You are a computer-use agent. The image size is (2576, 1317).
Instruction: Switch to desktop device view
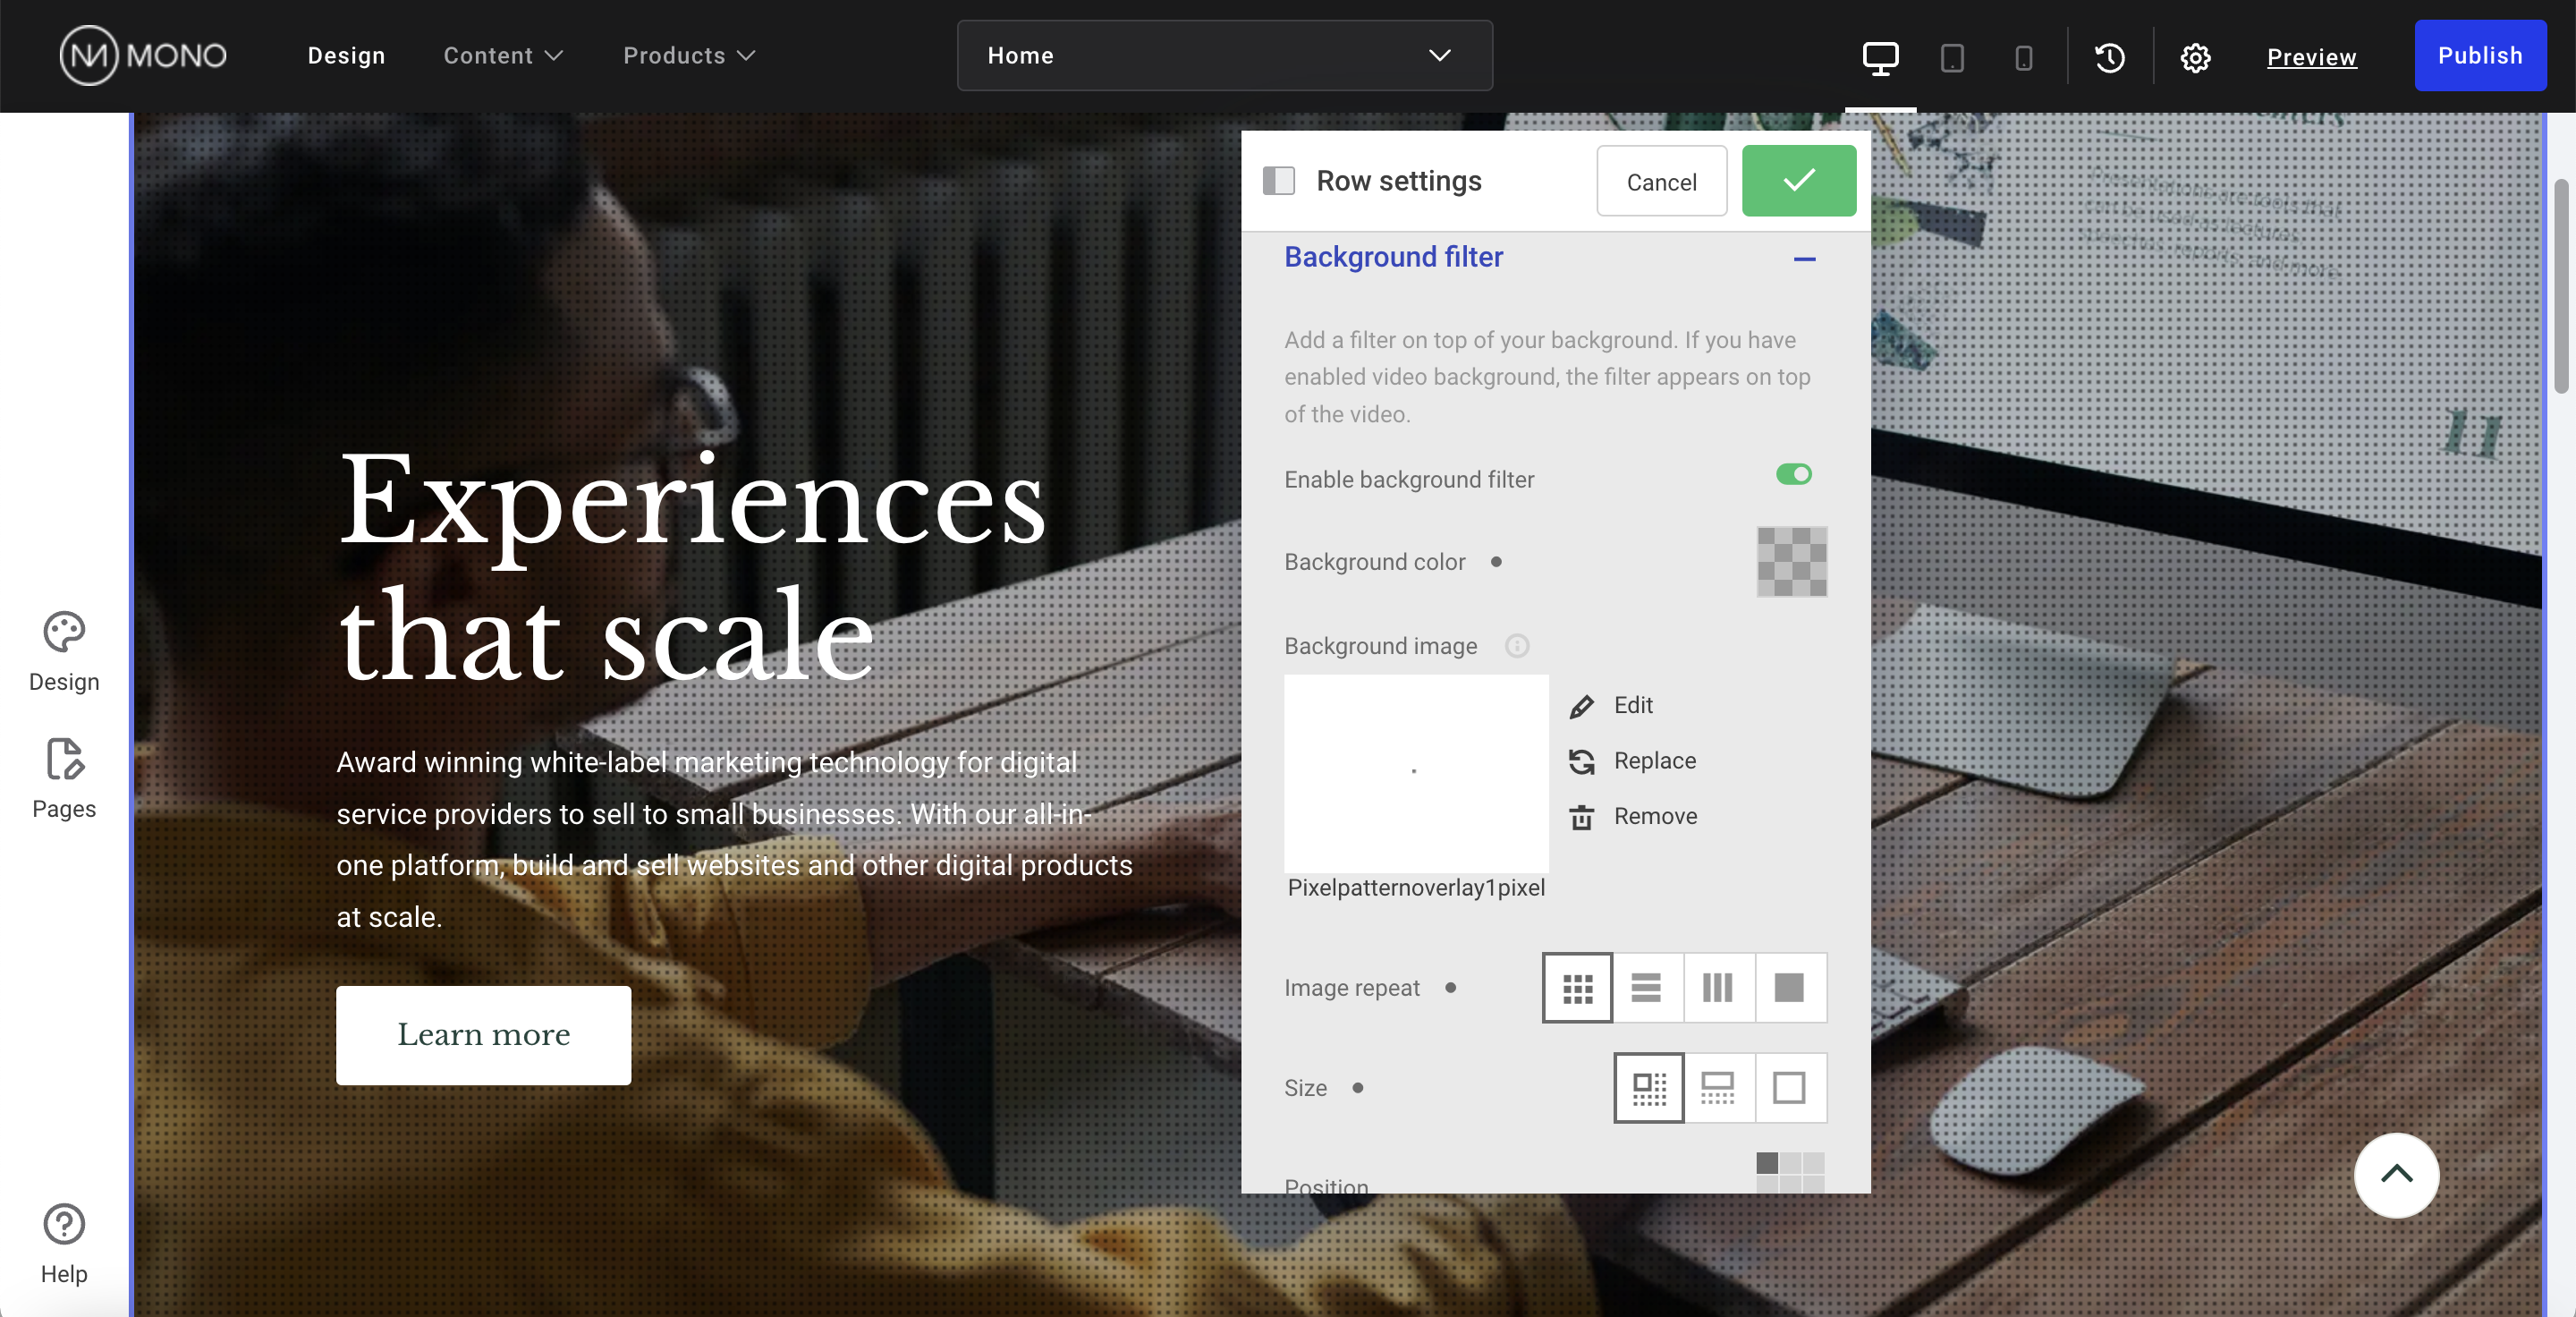[1880, 57]
